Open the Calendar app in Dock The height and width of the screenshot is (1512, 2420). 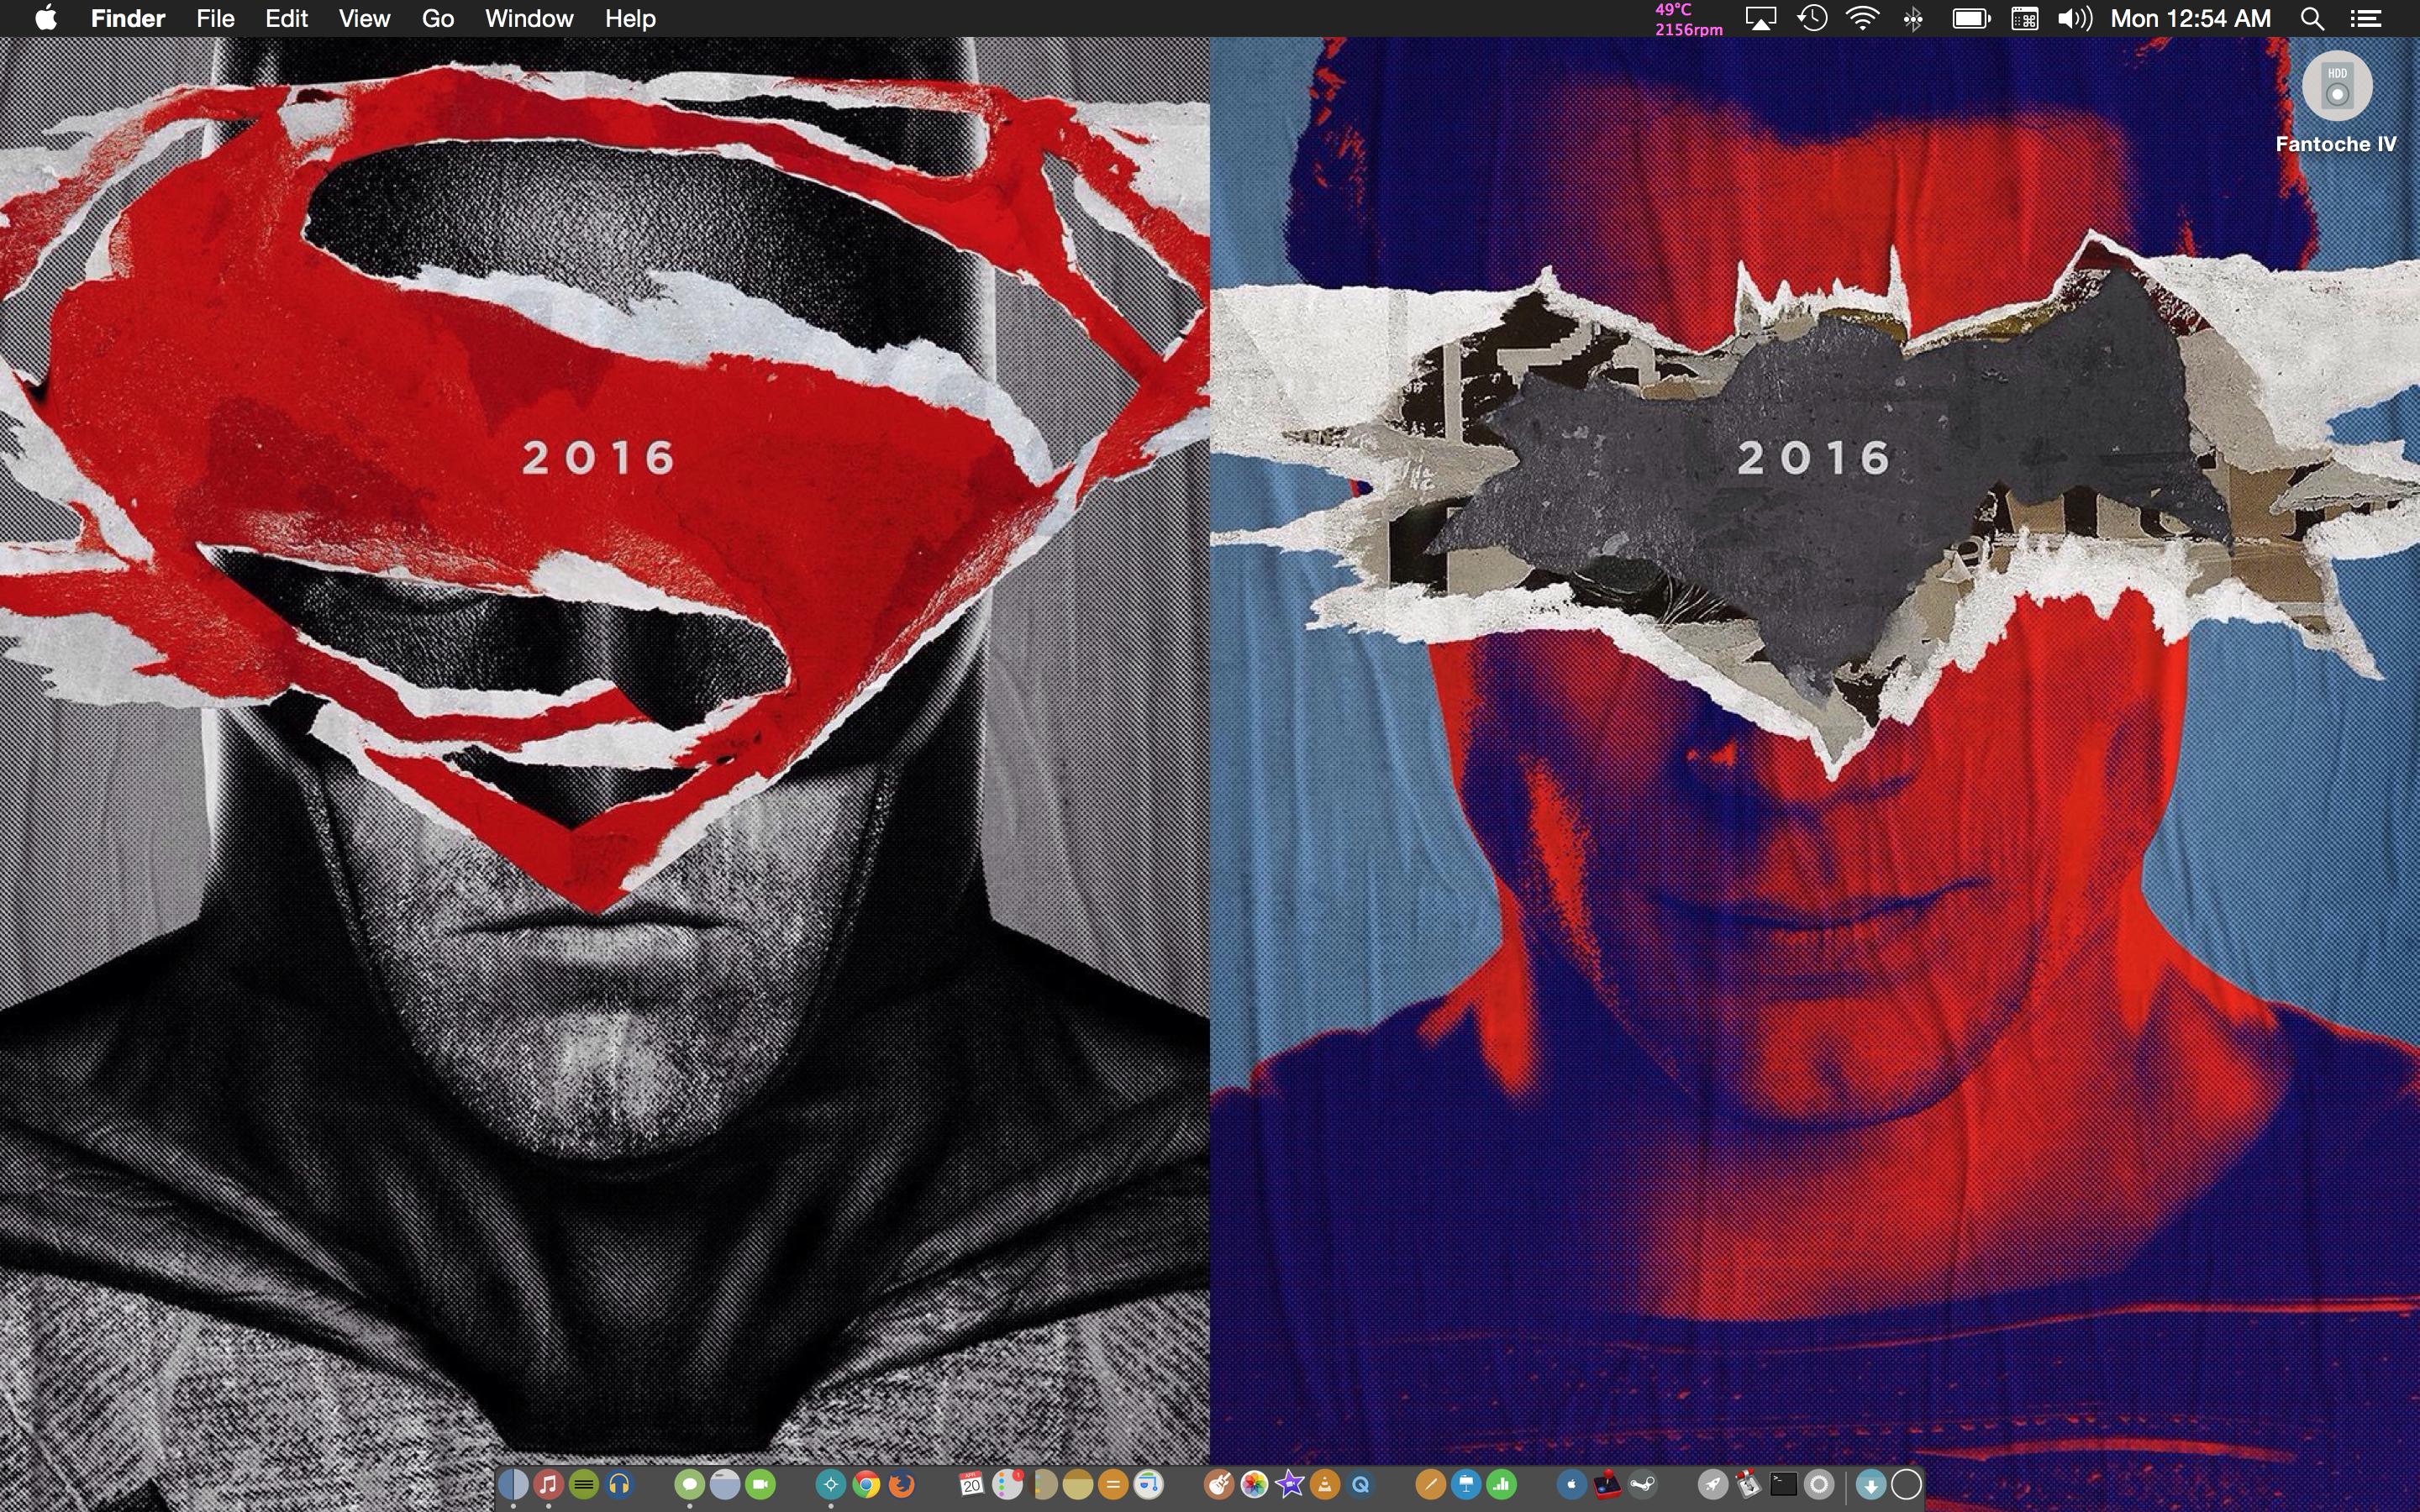[x=971, y=1485]
